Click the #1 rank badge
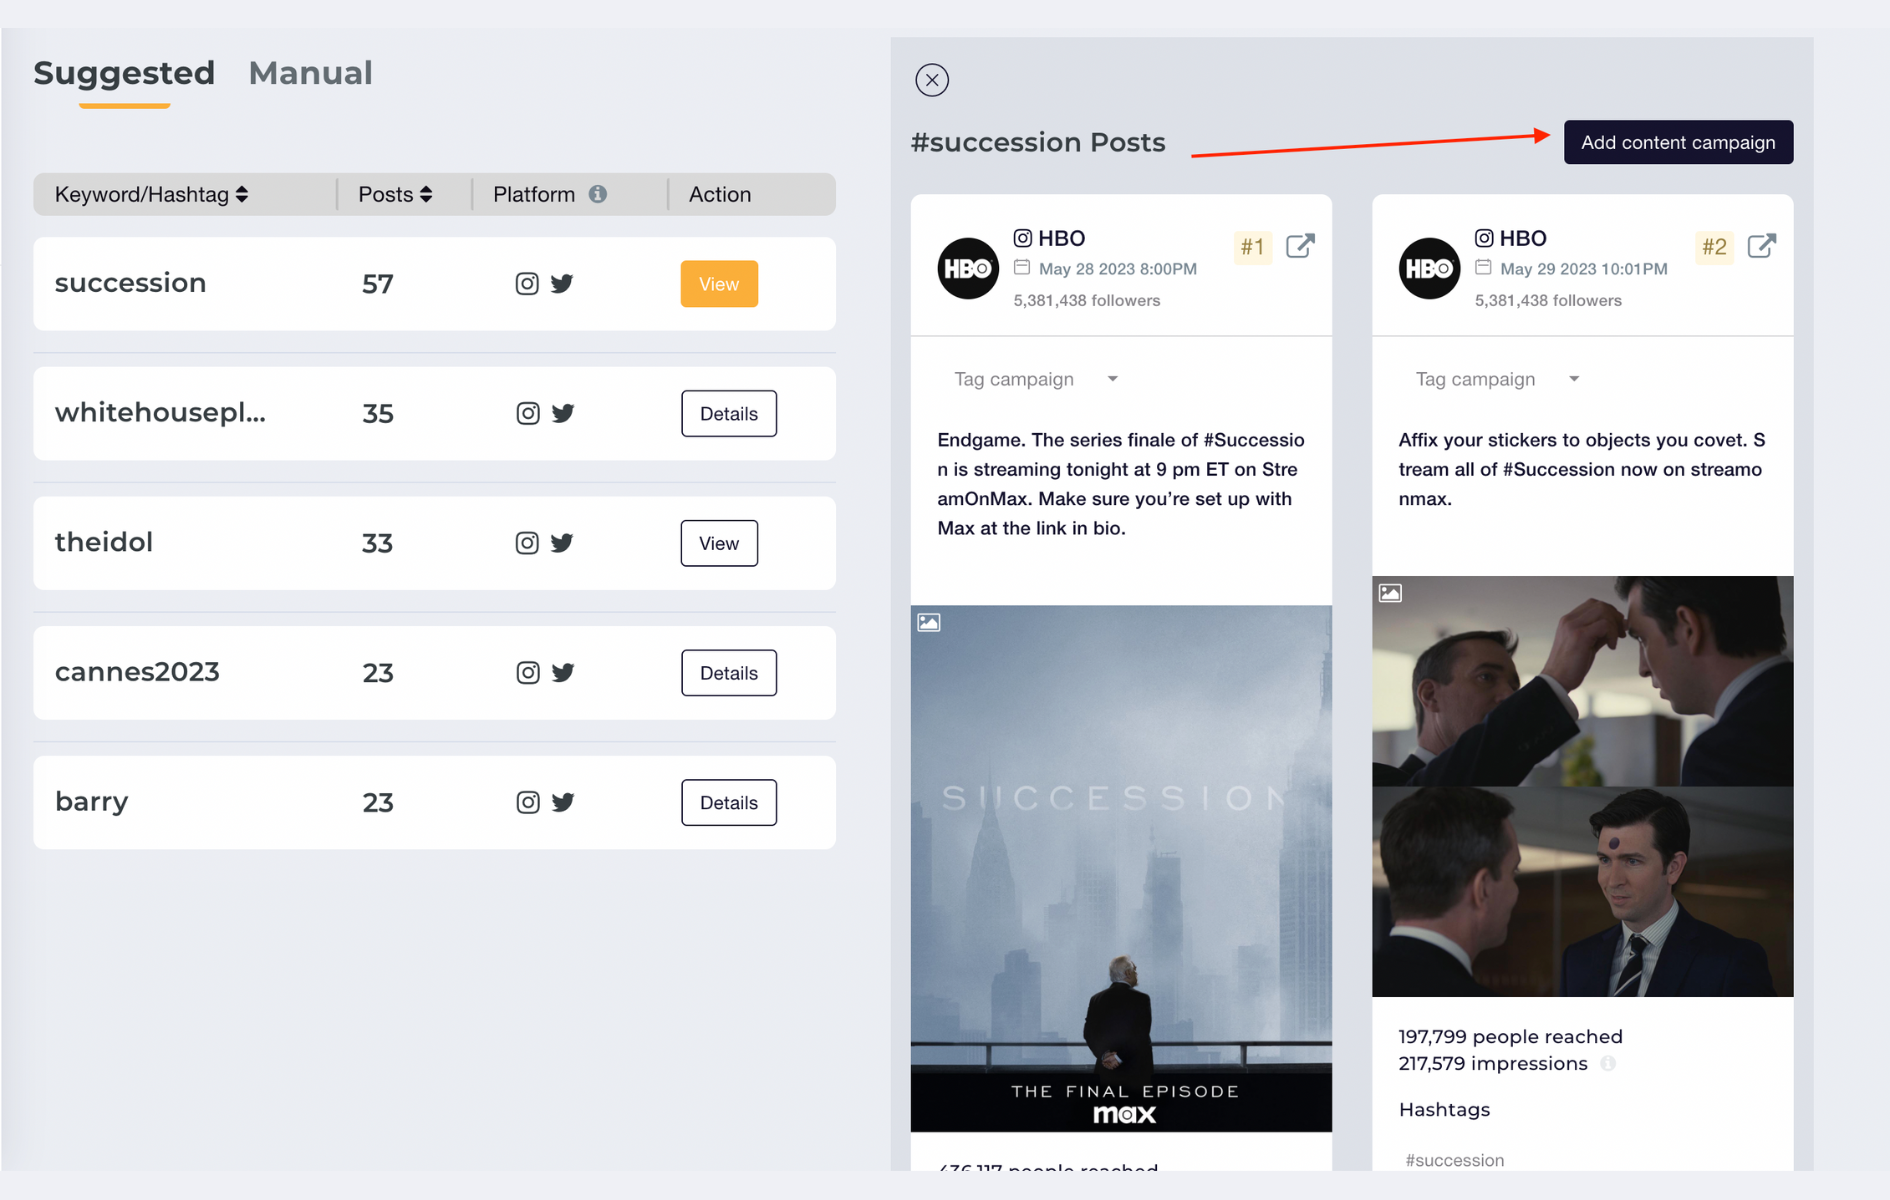 [1252, 246]
